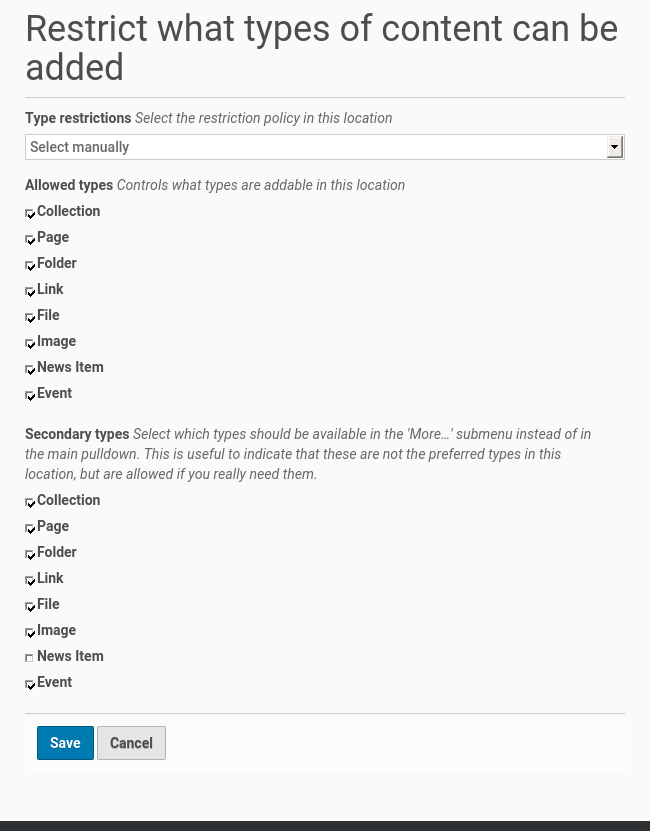Toggle Image checkbox in Allowed types
Viewport: 650px width, 831px height.
(30, 343)
